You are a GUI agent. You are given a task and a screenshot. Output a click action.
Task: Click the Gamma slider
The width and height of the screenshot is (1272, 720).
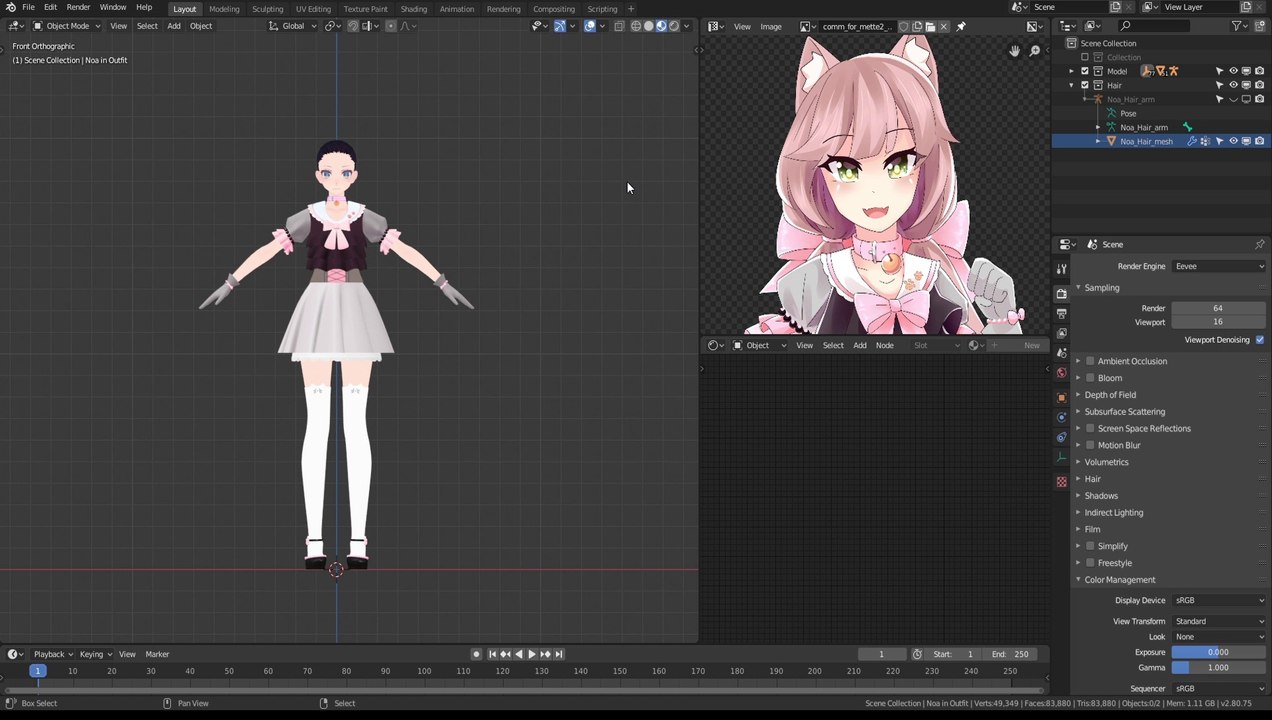tap(1219, 668)
